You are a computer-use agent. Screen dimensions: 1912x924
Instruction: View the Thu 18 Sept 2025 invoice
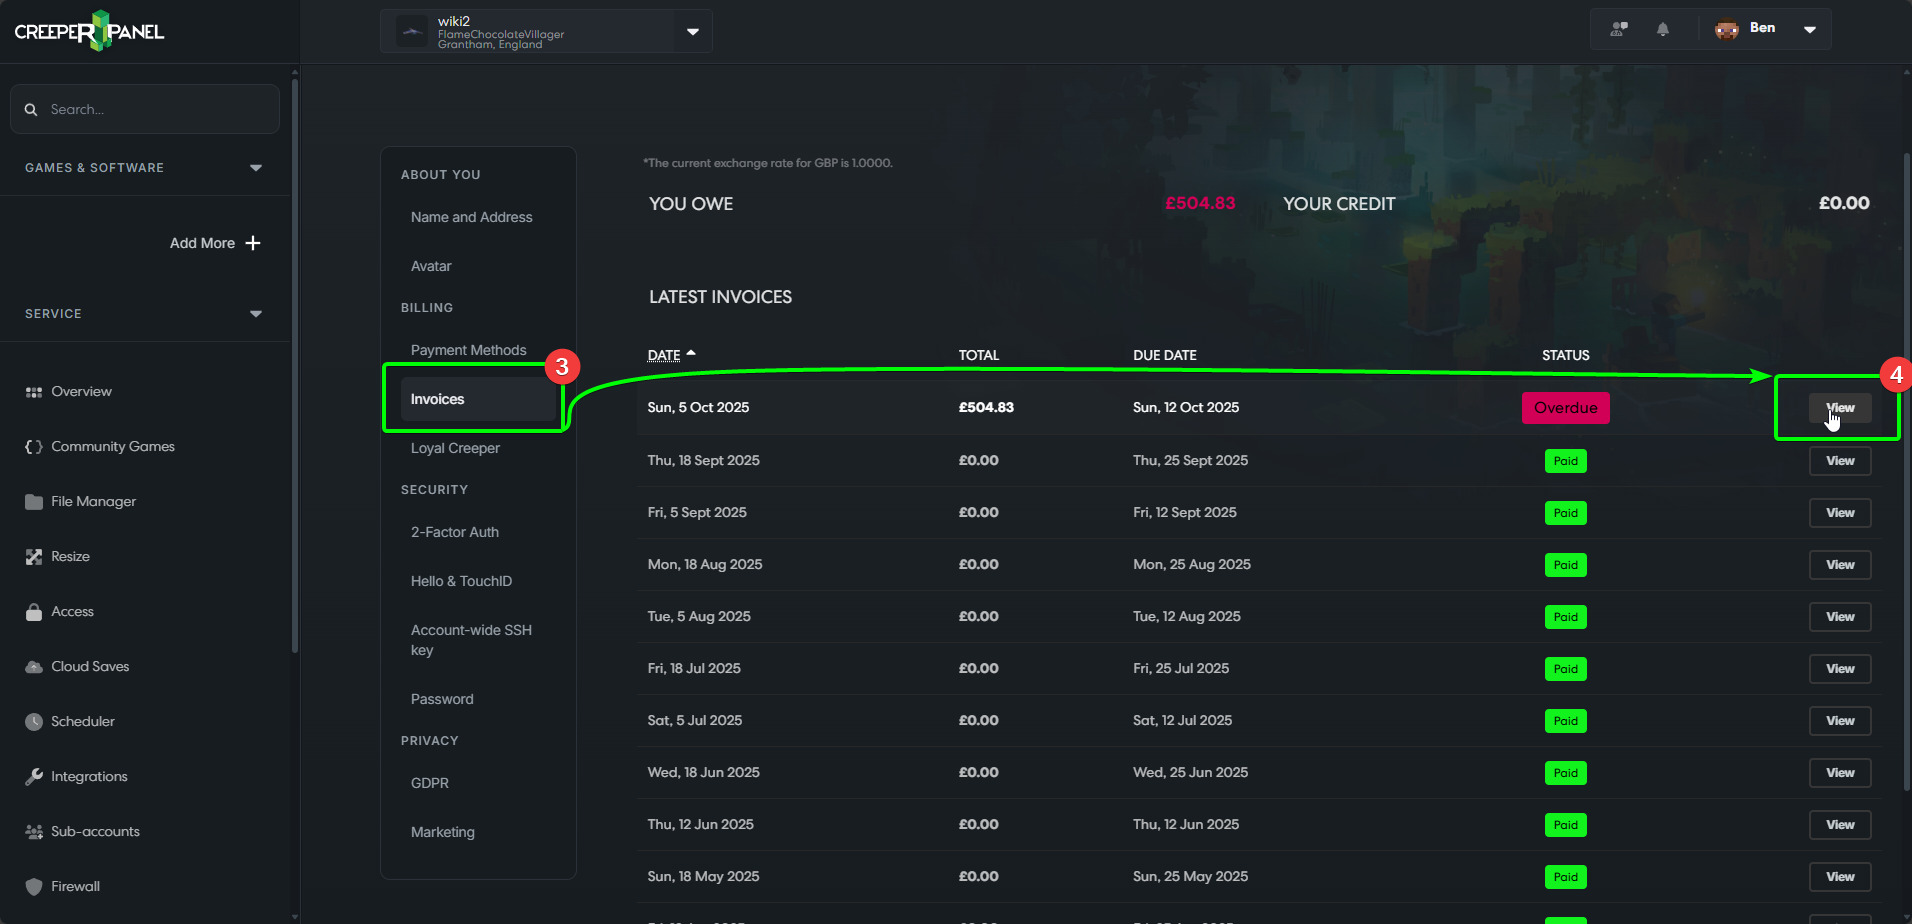pos(1839,461)
